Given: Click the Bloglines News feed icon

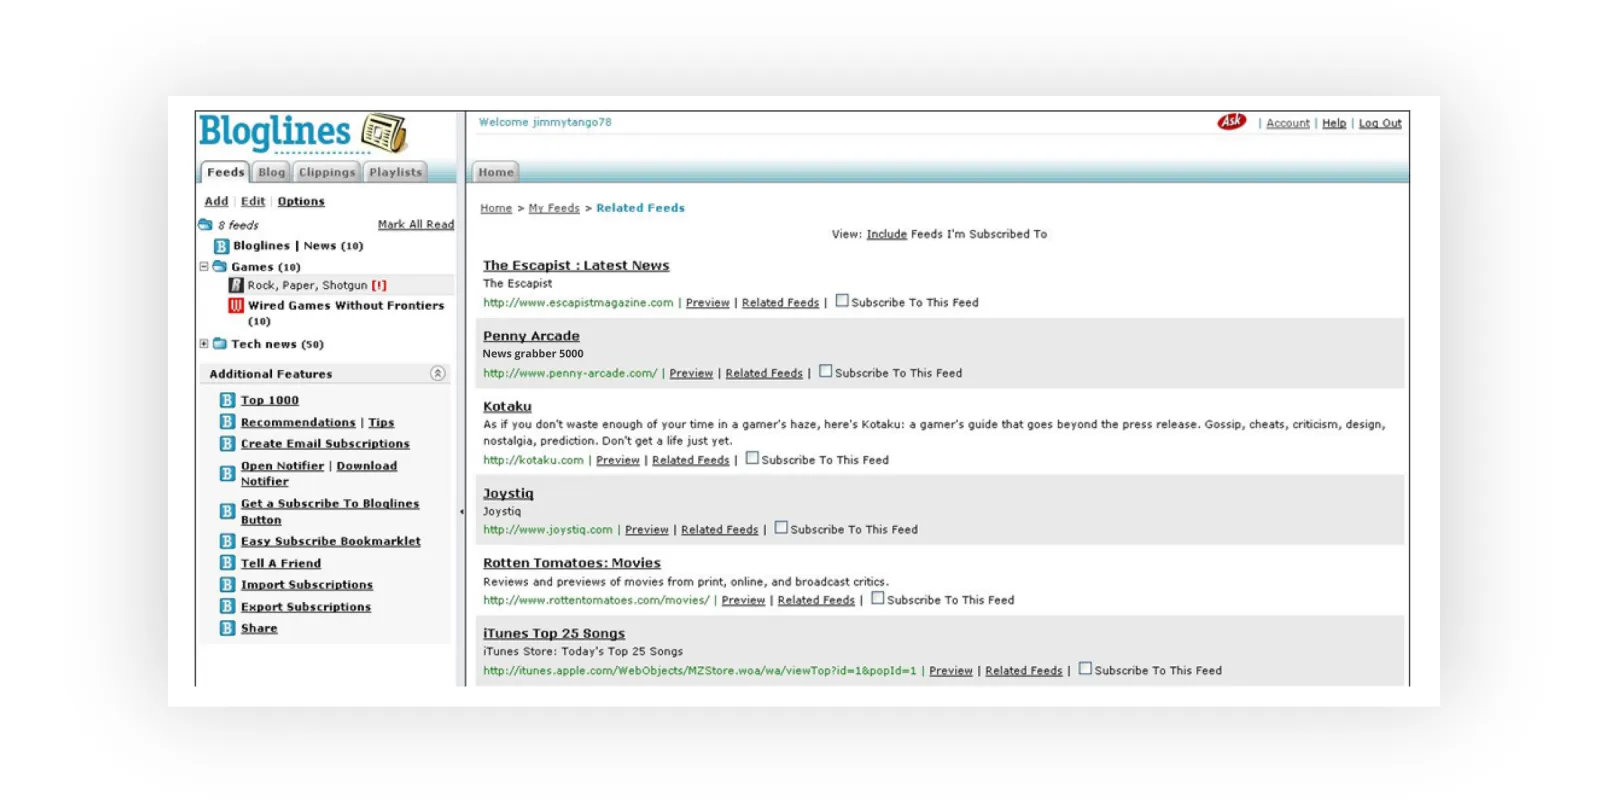Looking at the screenshot, I should tap(221, 246).
